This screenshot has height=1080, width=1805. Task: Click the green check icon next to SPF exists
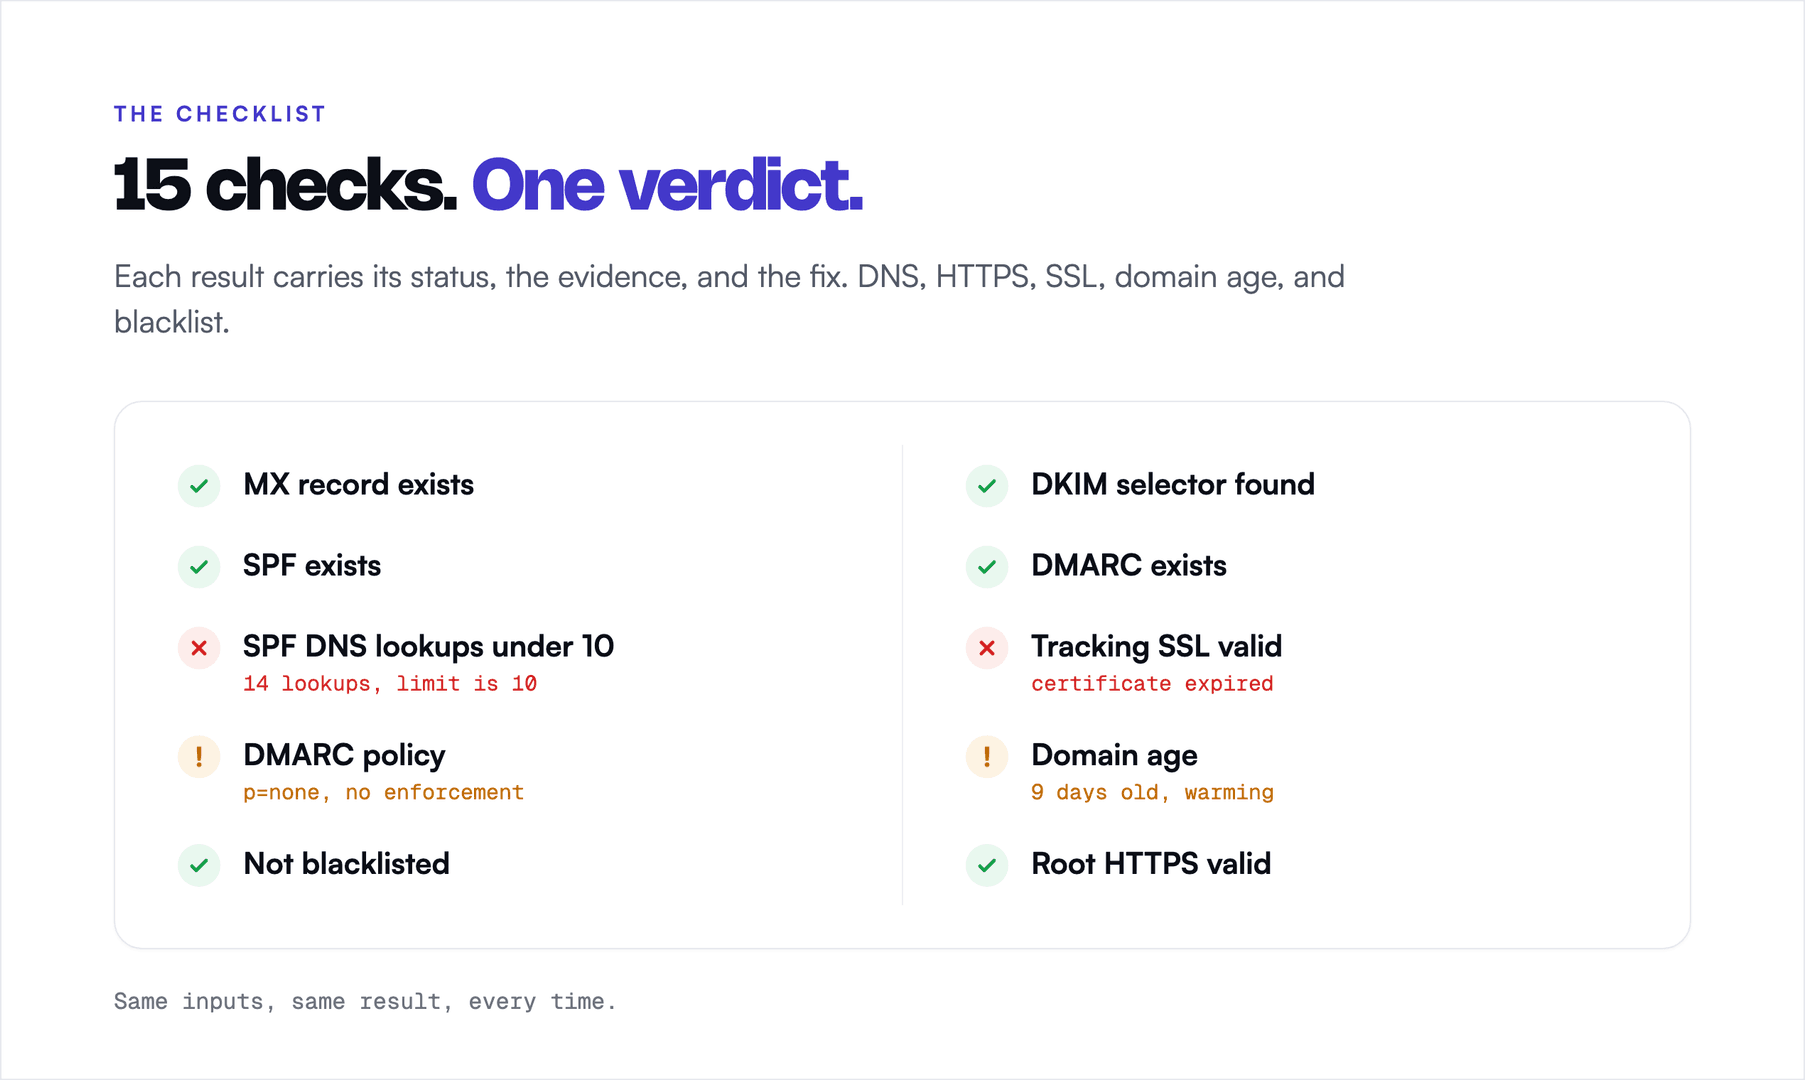[x=199, y=567]
